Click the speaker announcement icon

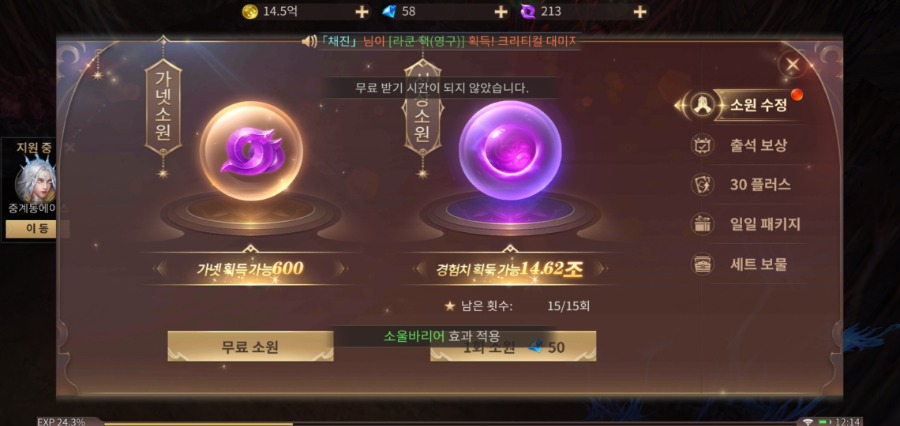(x=309, y=41)
